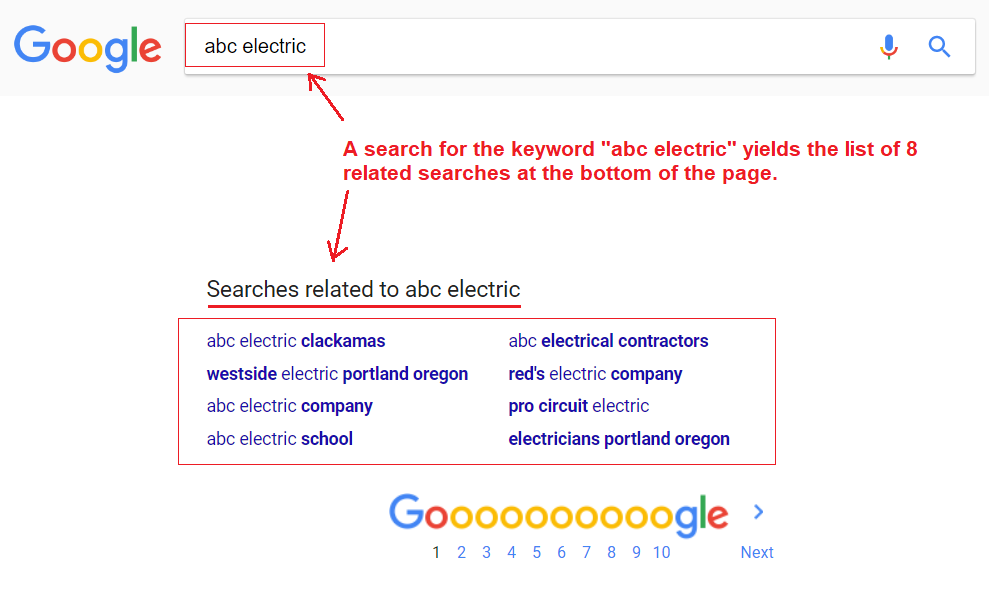Viewport: 989px width, 600px height.
Task: Go to results page 2
Action: pos(461,551)
